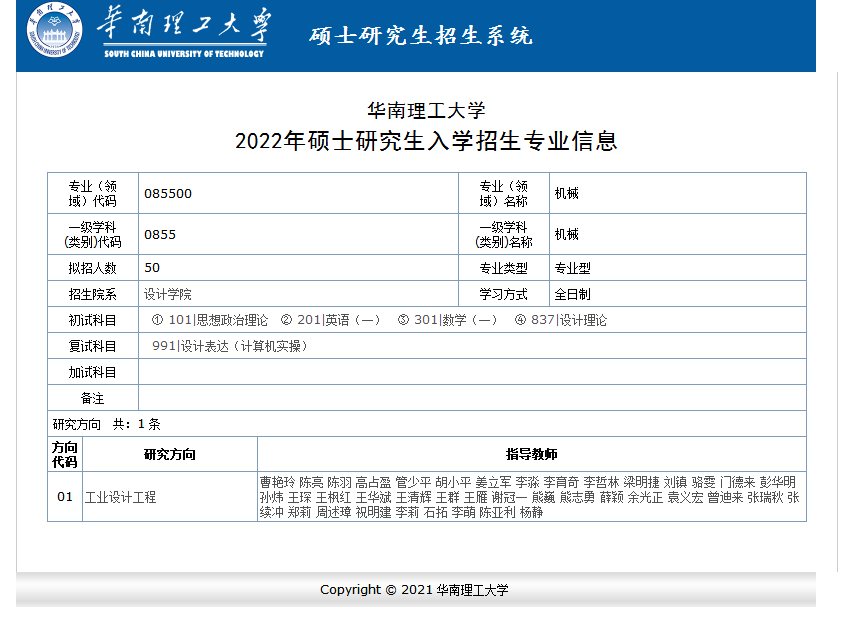Click the 专业（领域）代码 label cell
Image resolution: width=852 pixels, height=626 pixels.
93,193
